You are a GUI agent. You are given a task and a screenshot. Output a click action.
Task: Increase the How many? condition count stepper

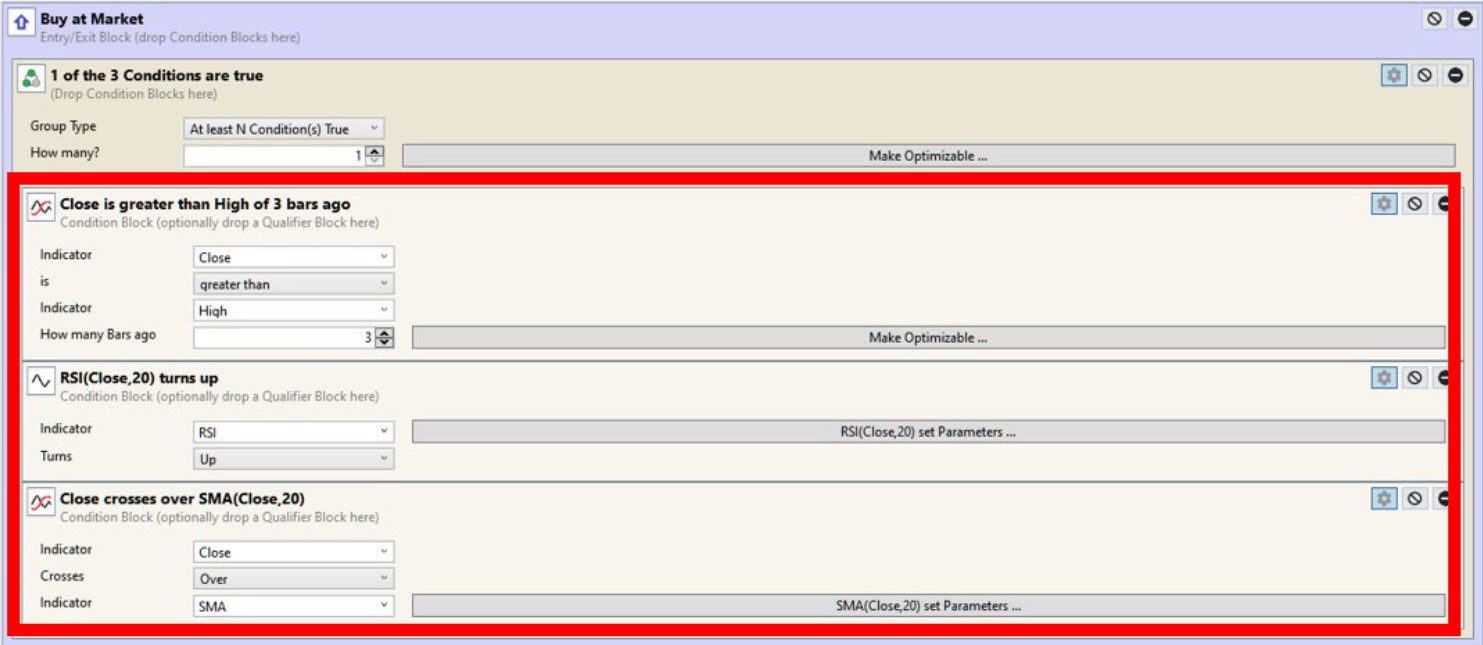click(375, 151)
